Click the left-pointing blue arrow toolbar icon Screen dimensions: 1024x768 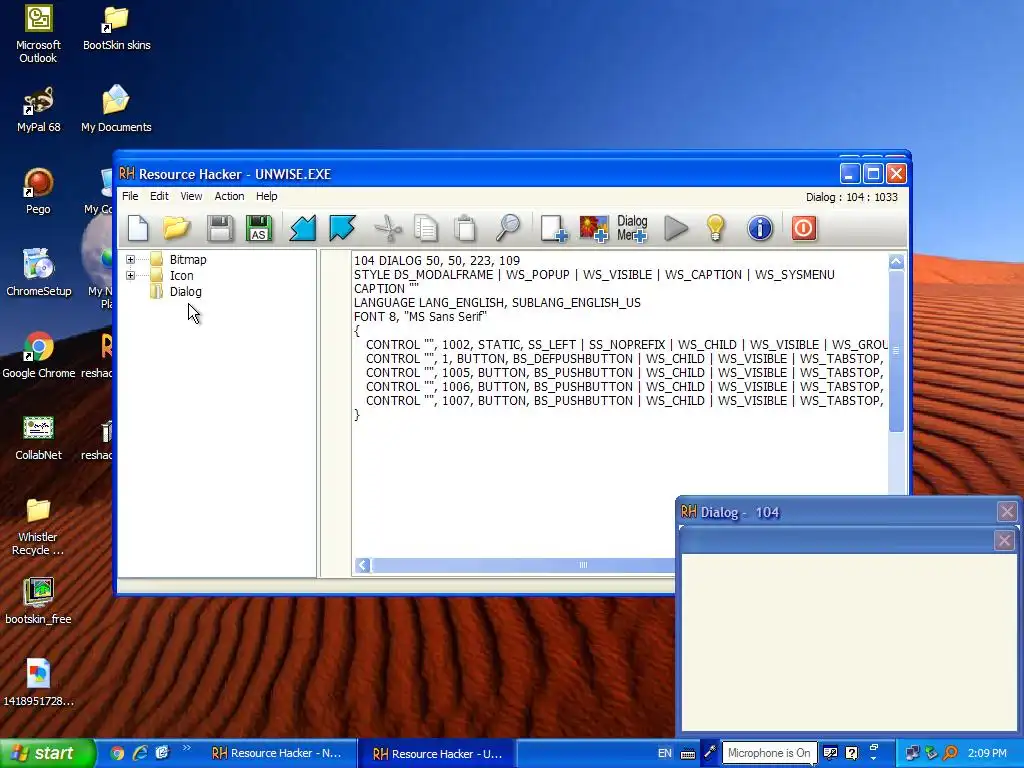click(303, 228)
